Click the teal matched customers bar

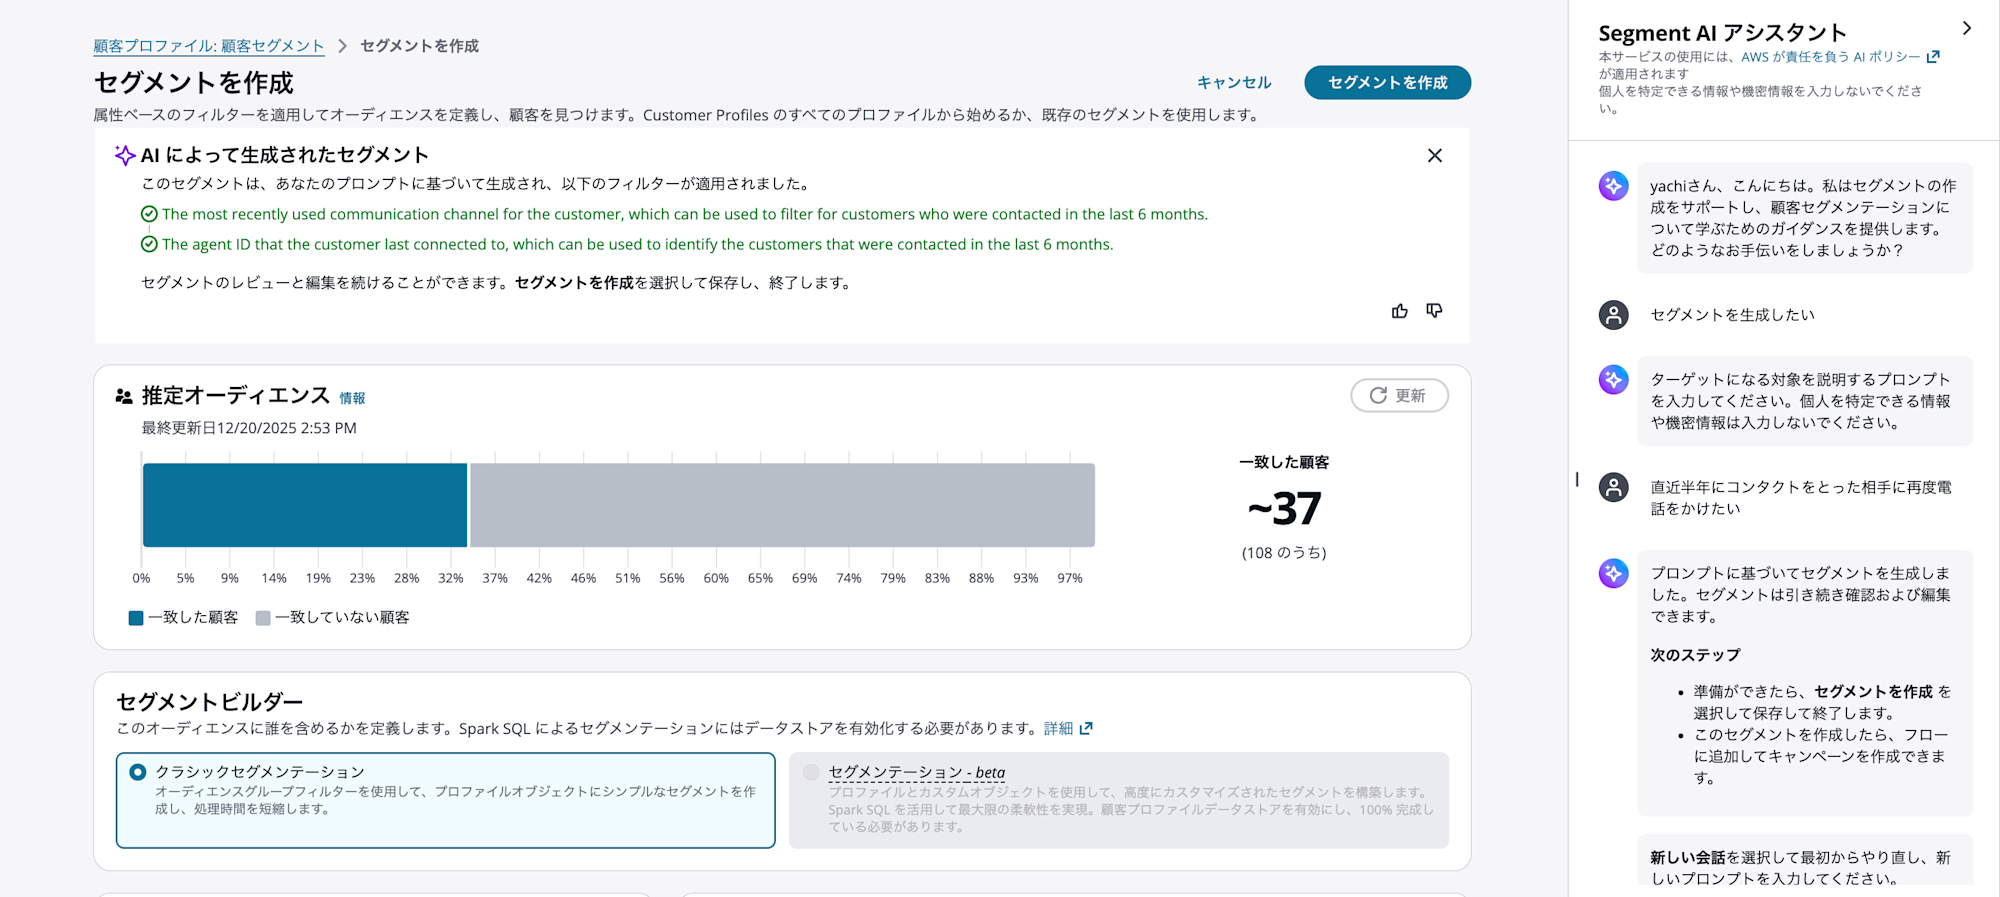coord(305,505)
